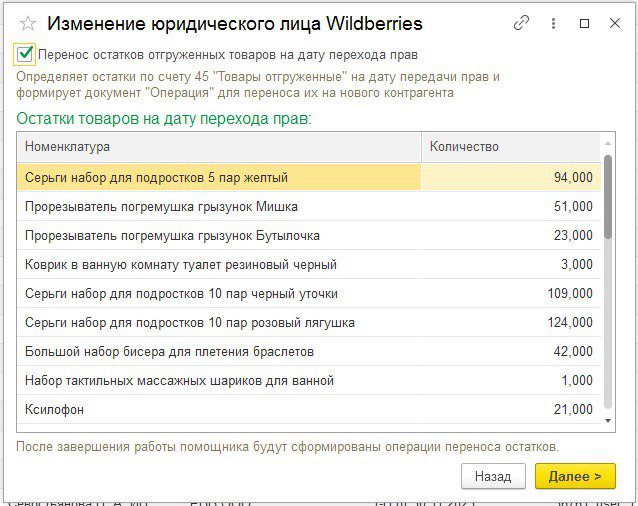Uncheck the transfer of shipped goods balances checkbox
The height and width of the screenshot is (506, 638).
[25, 54]
